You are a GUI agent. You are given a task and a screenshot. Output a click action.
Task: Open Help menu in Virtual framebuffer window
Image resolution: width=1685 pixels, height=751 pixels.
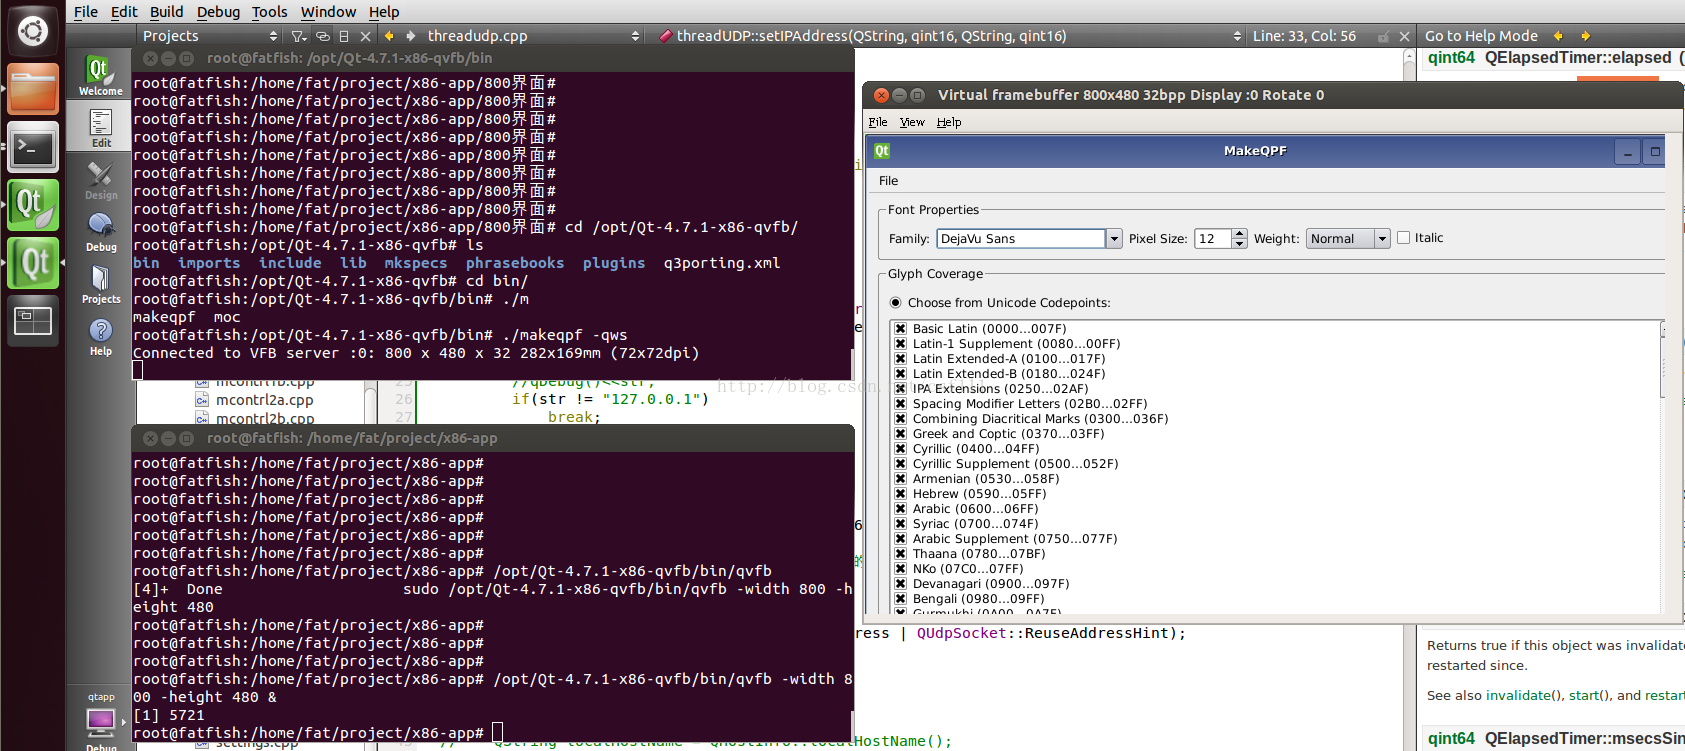949,122
